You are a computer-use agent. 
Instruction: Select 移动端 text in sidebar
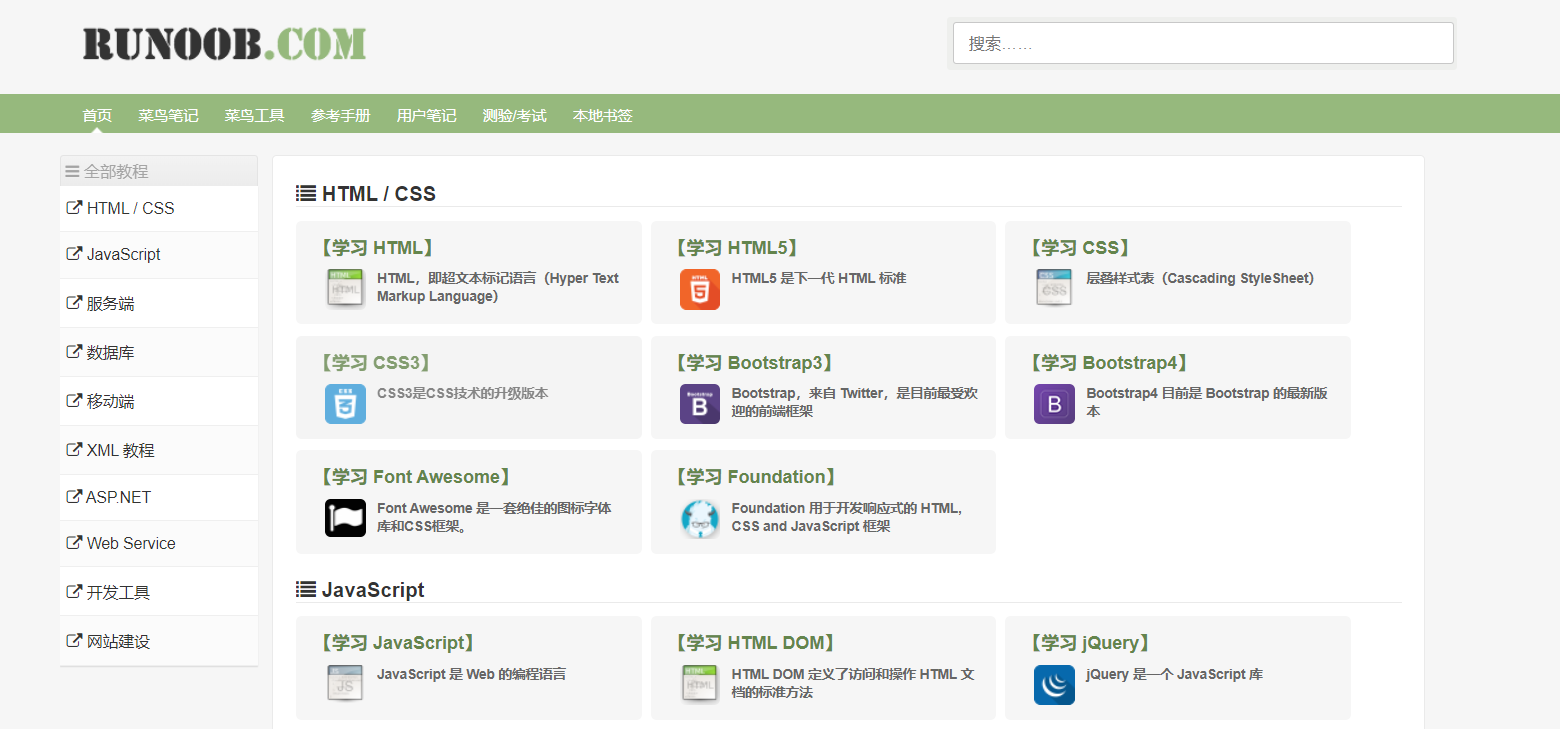tap(110, 401)
